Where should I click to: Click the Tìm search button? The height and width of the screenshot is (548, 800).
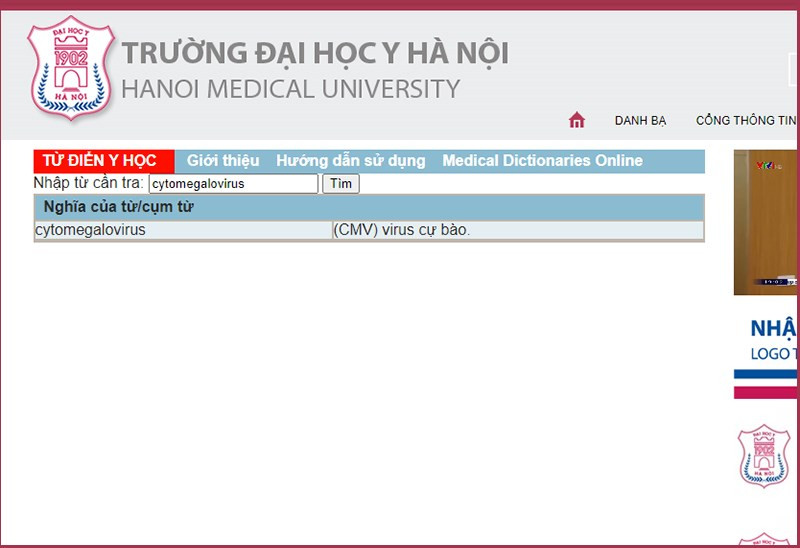point(341,184)
